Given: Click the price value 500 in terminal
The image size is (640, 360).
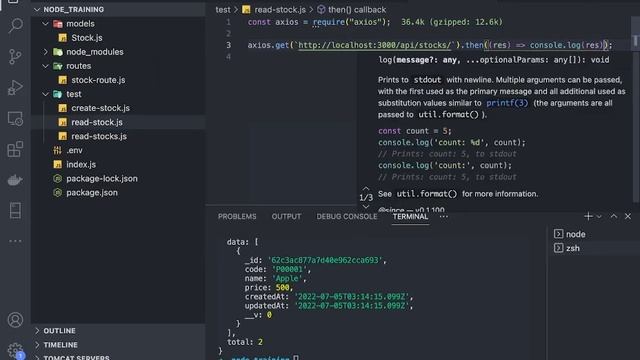Looking at the screenshot, I should tap(283, 287).
